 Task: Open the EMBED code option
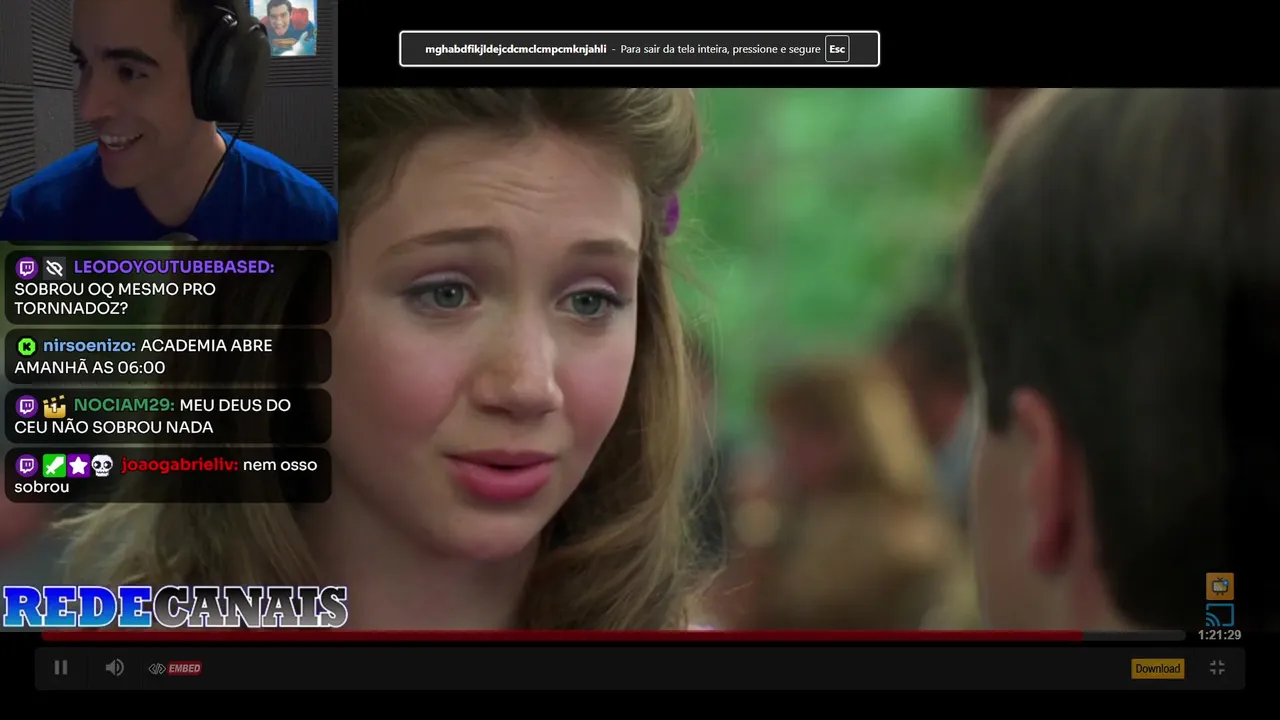pyautogui.click(x=175, y=668)
